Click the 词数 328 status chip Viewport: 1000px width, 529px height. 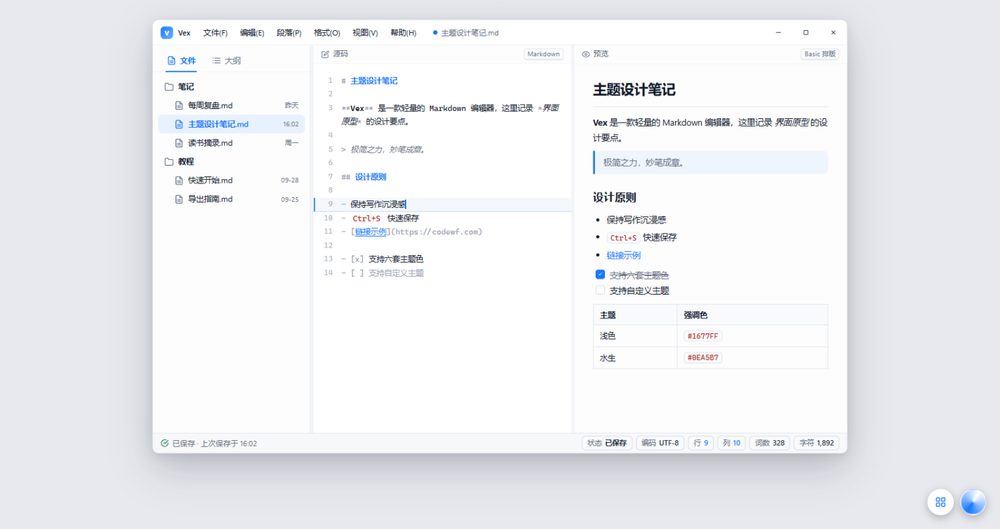point(770,443)
